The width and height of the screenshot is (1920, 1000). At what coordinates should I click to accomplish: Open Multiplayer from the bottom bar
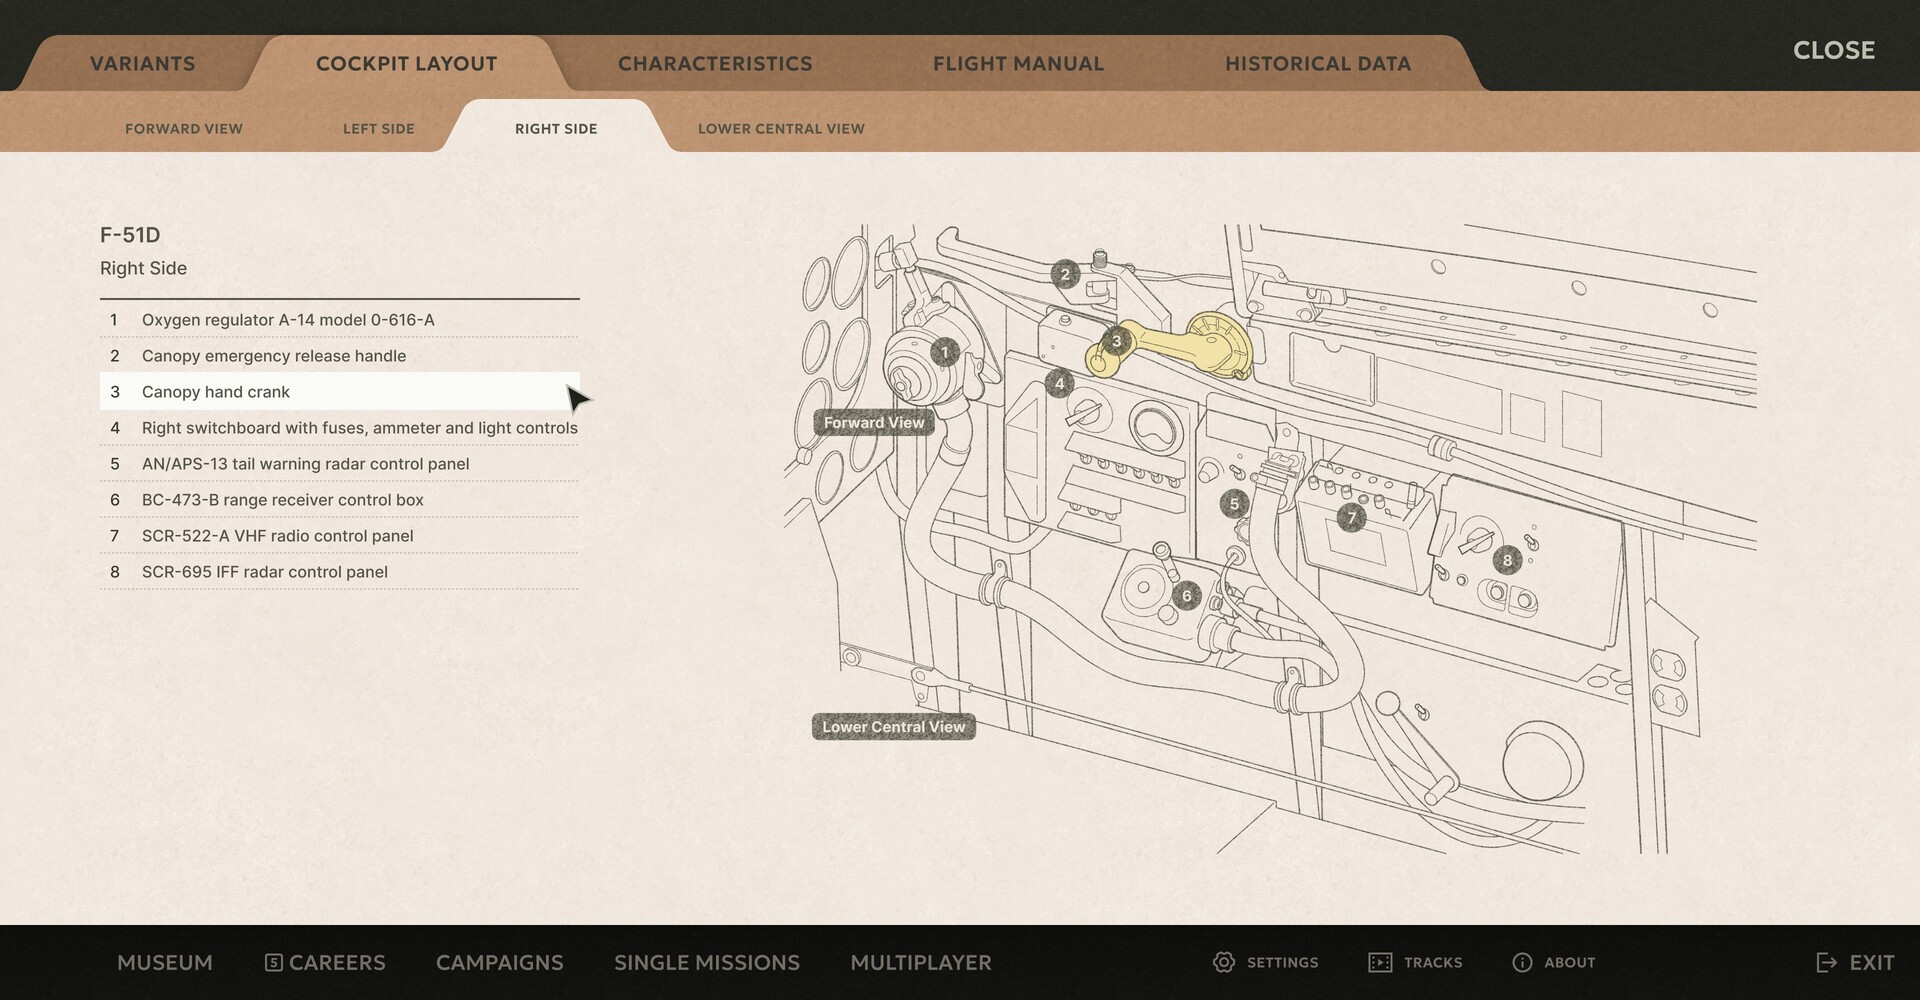(920, 962)
